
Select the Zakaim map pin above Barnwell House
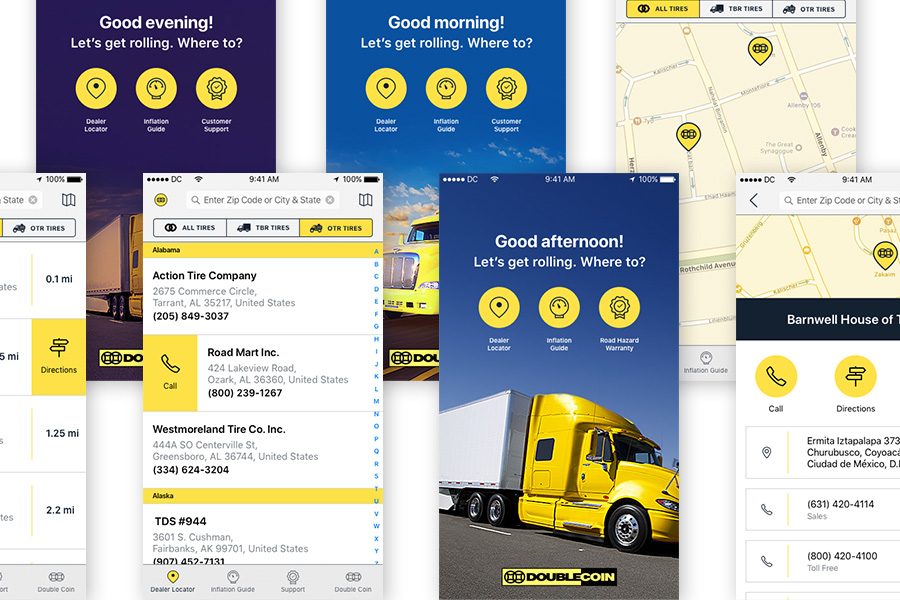tap(885, 254)
